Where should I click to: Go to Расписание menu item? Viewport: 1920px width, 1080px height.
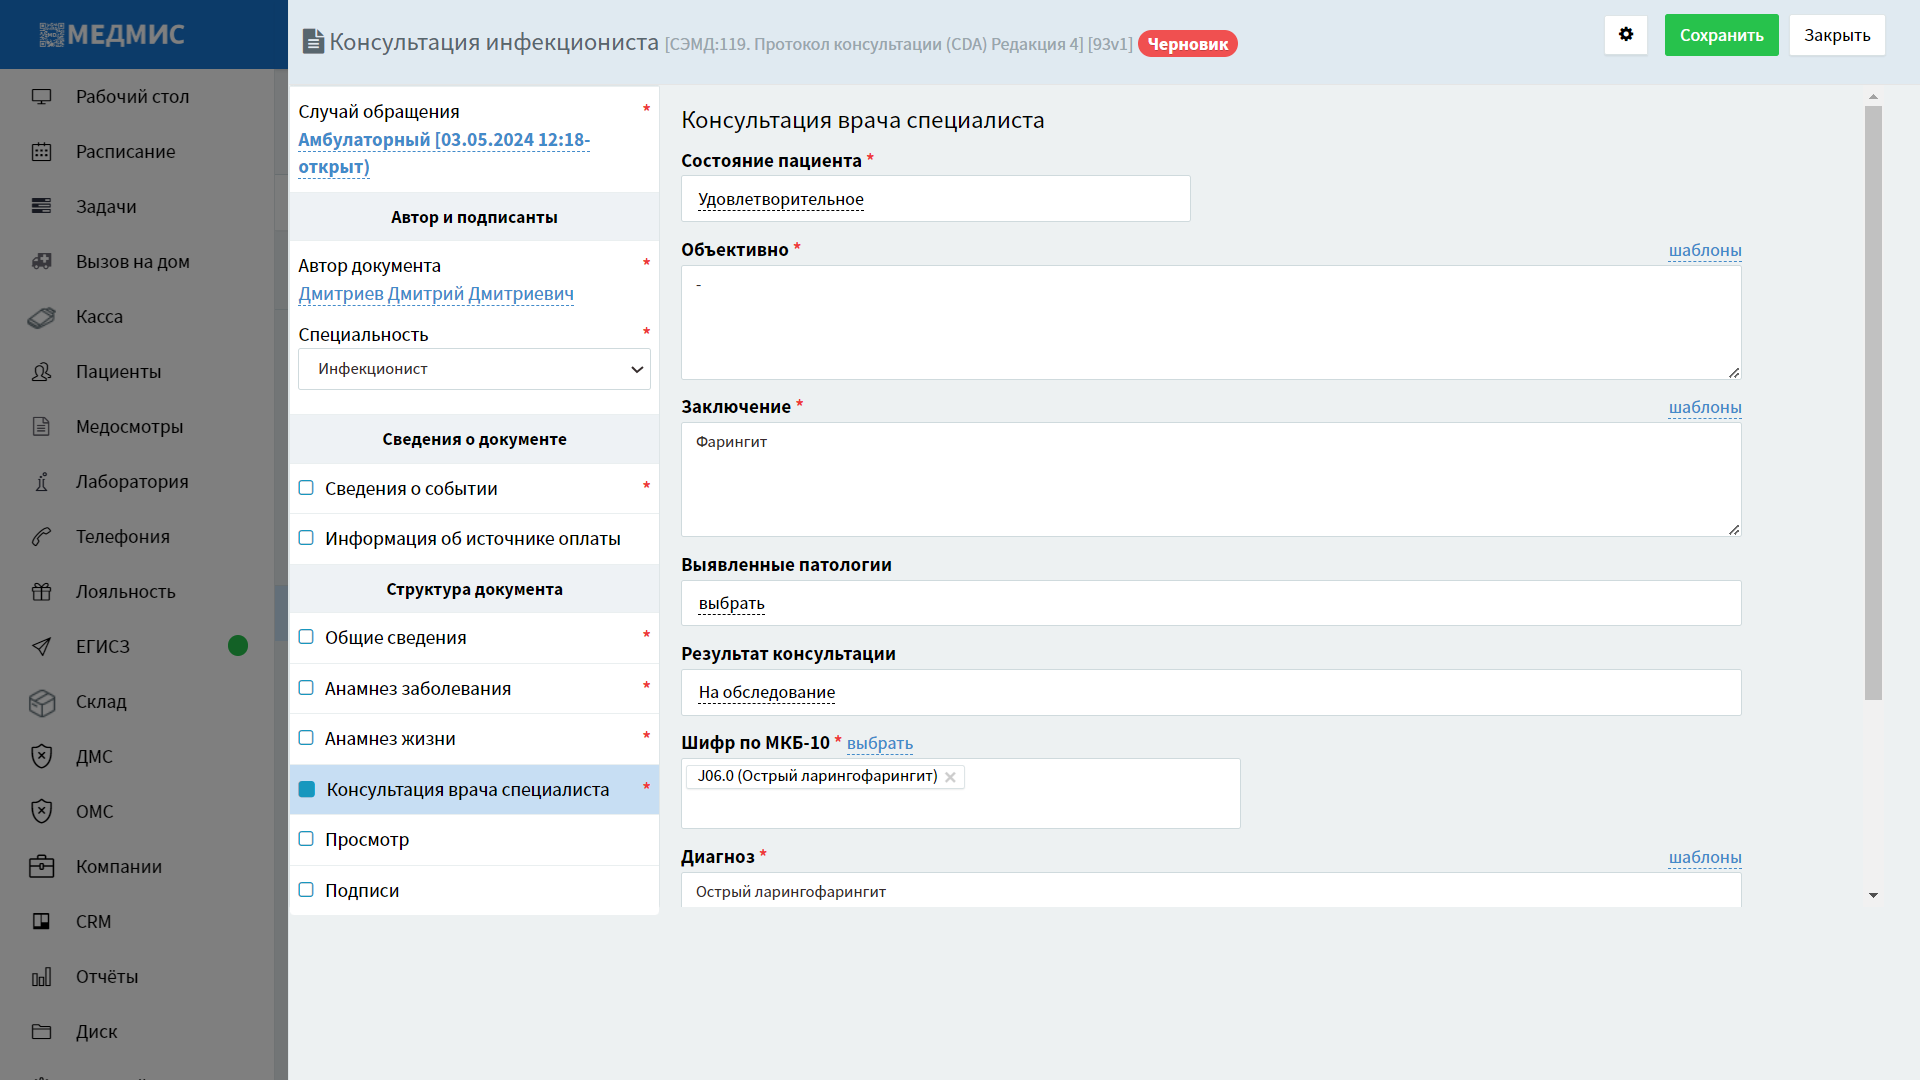[x=125, y=152]
